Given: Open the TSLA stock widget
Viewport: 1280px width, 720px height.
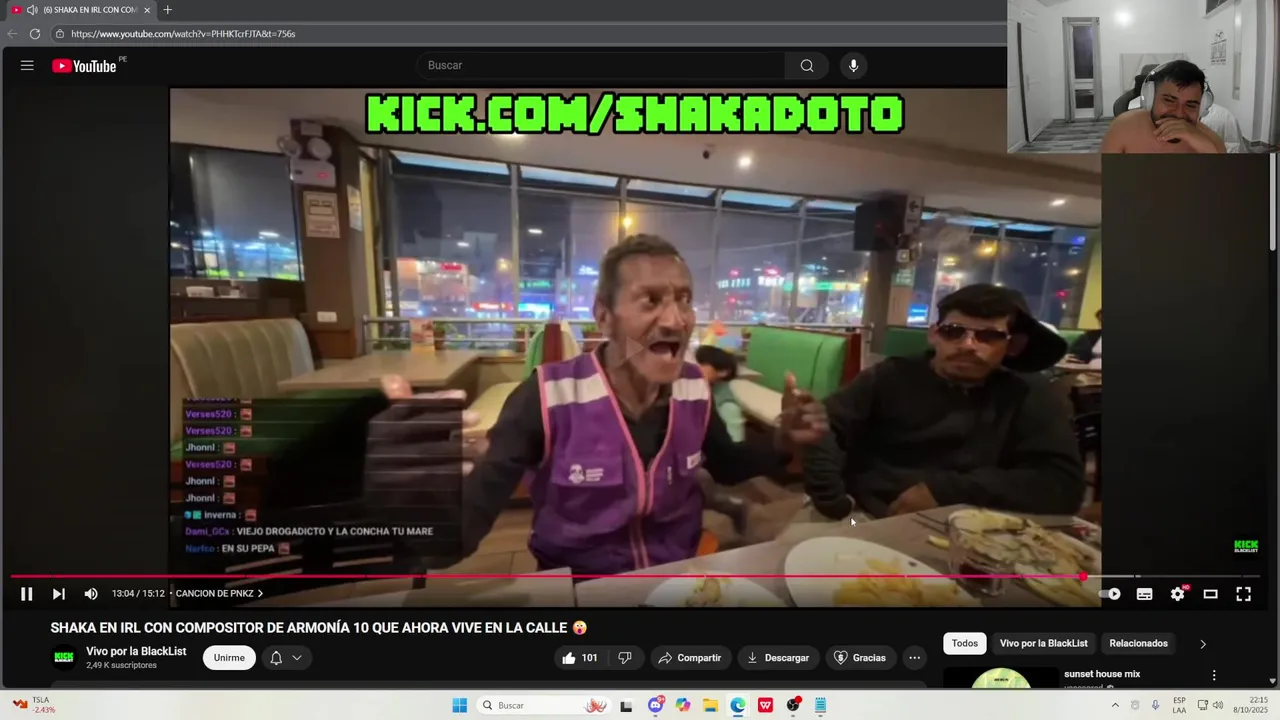Looking at the screenshot, I should 32,705.
